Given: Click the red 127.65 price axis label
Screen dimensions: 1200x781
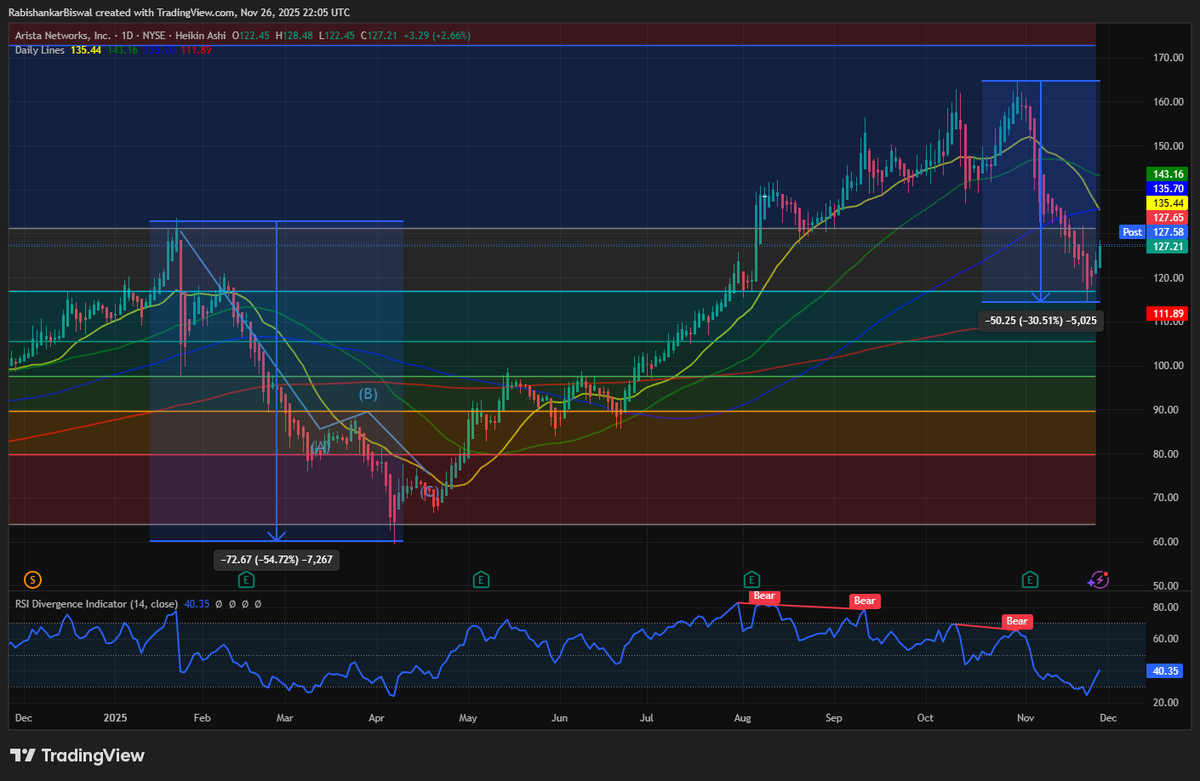Looking at the screenshot, I should click(1165, 217).
